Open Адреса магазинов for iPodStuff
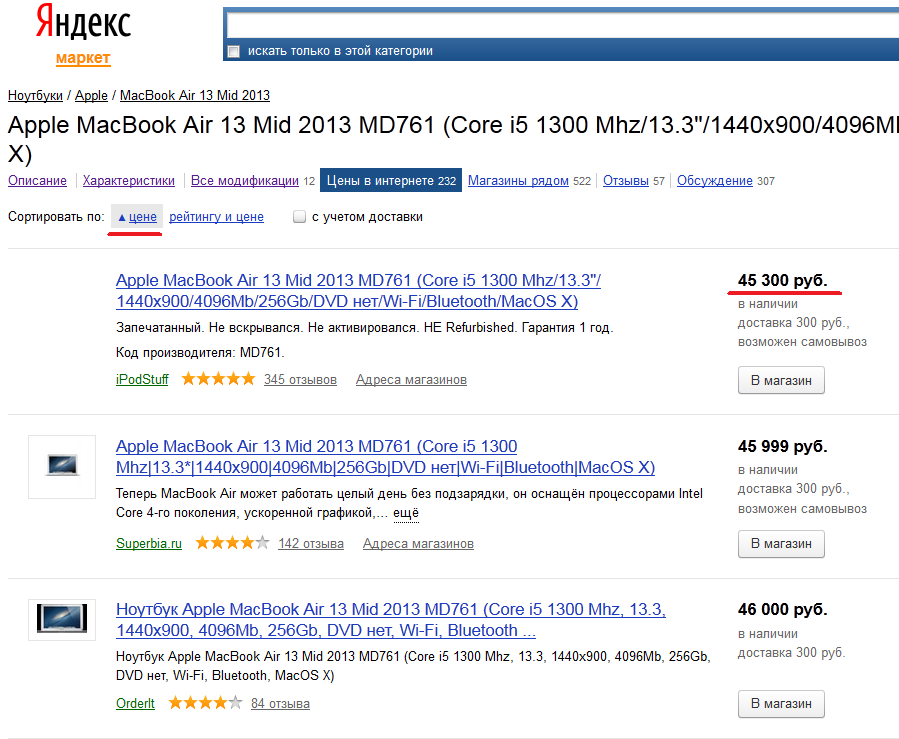Screen dimensions: 899x739 [x=411, y=380]
